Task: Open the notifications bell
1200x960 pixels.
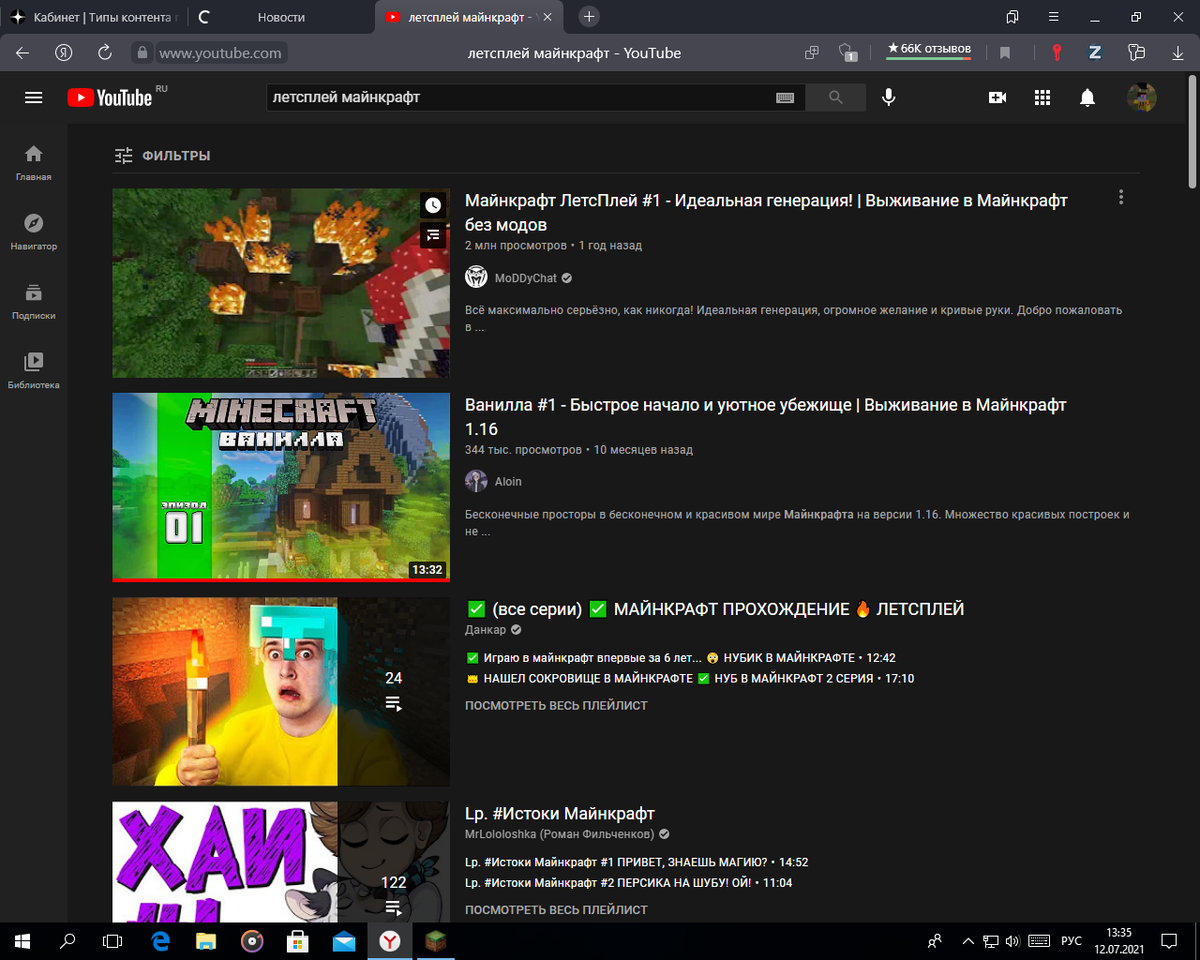Action: click(1087, 97)
